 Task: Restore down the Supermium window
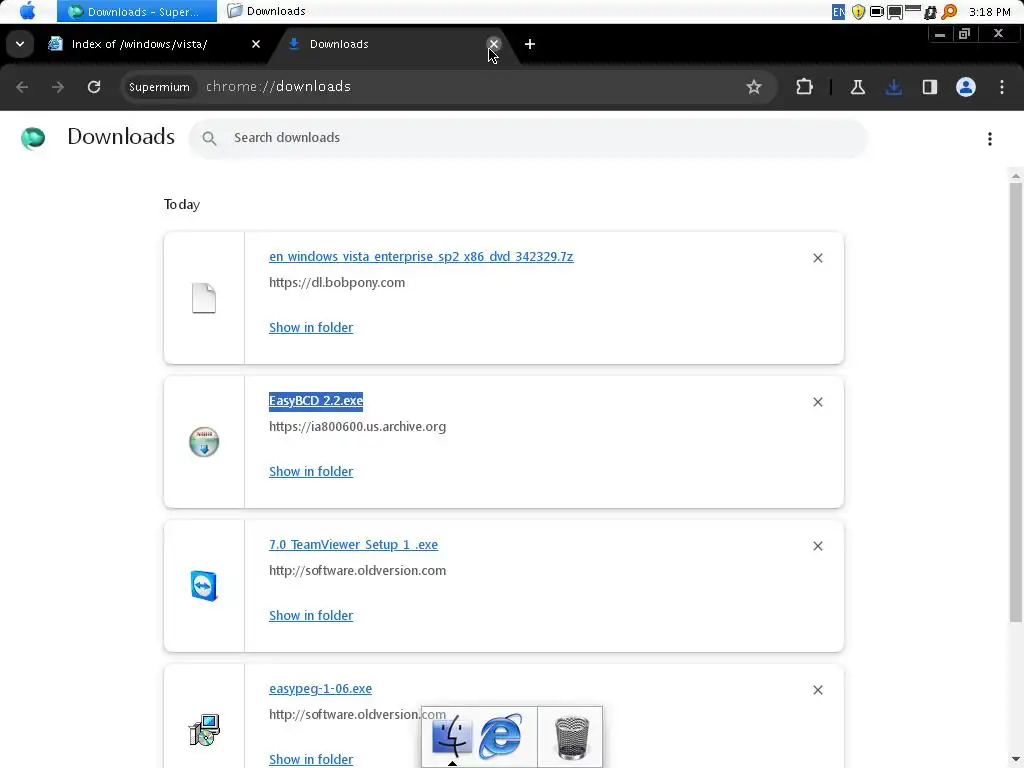tap(965, 34)
